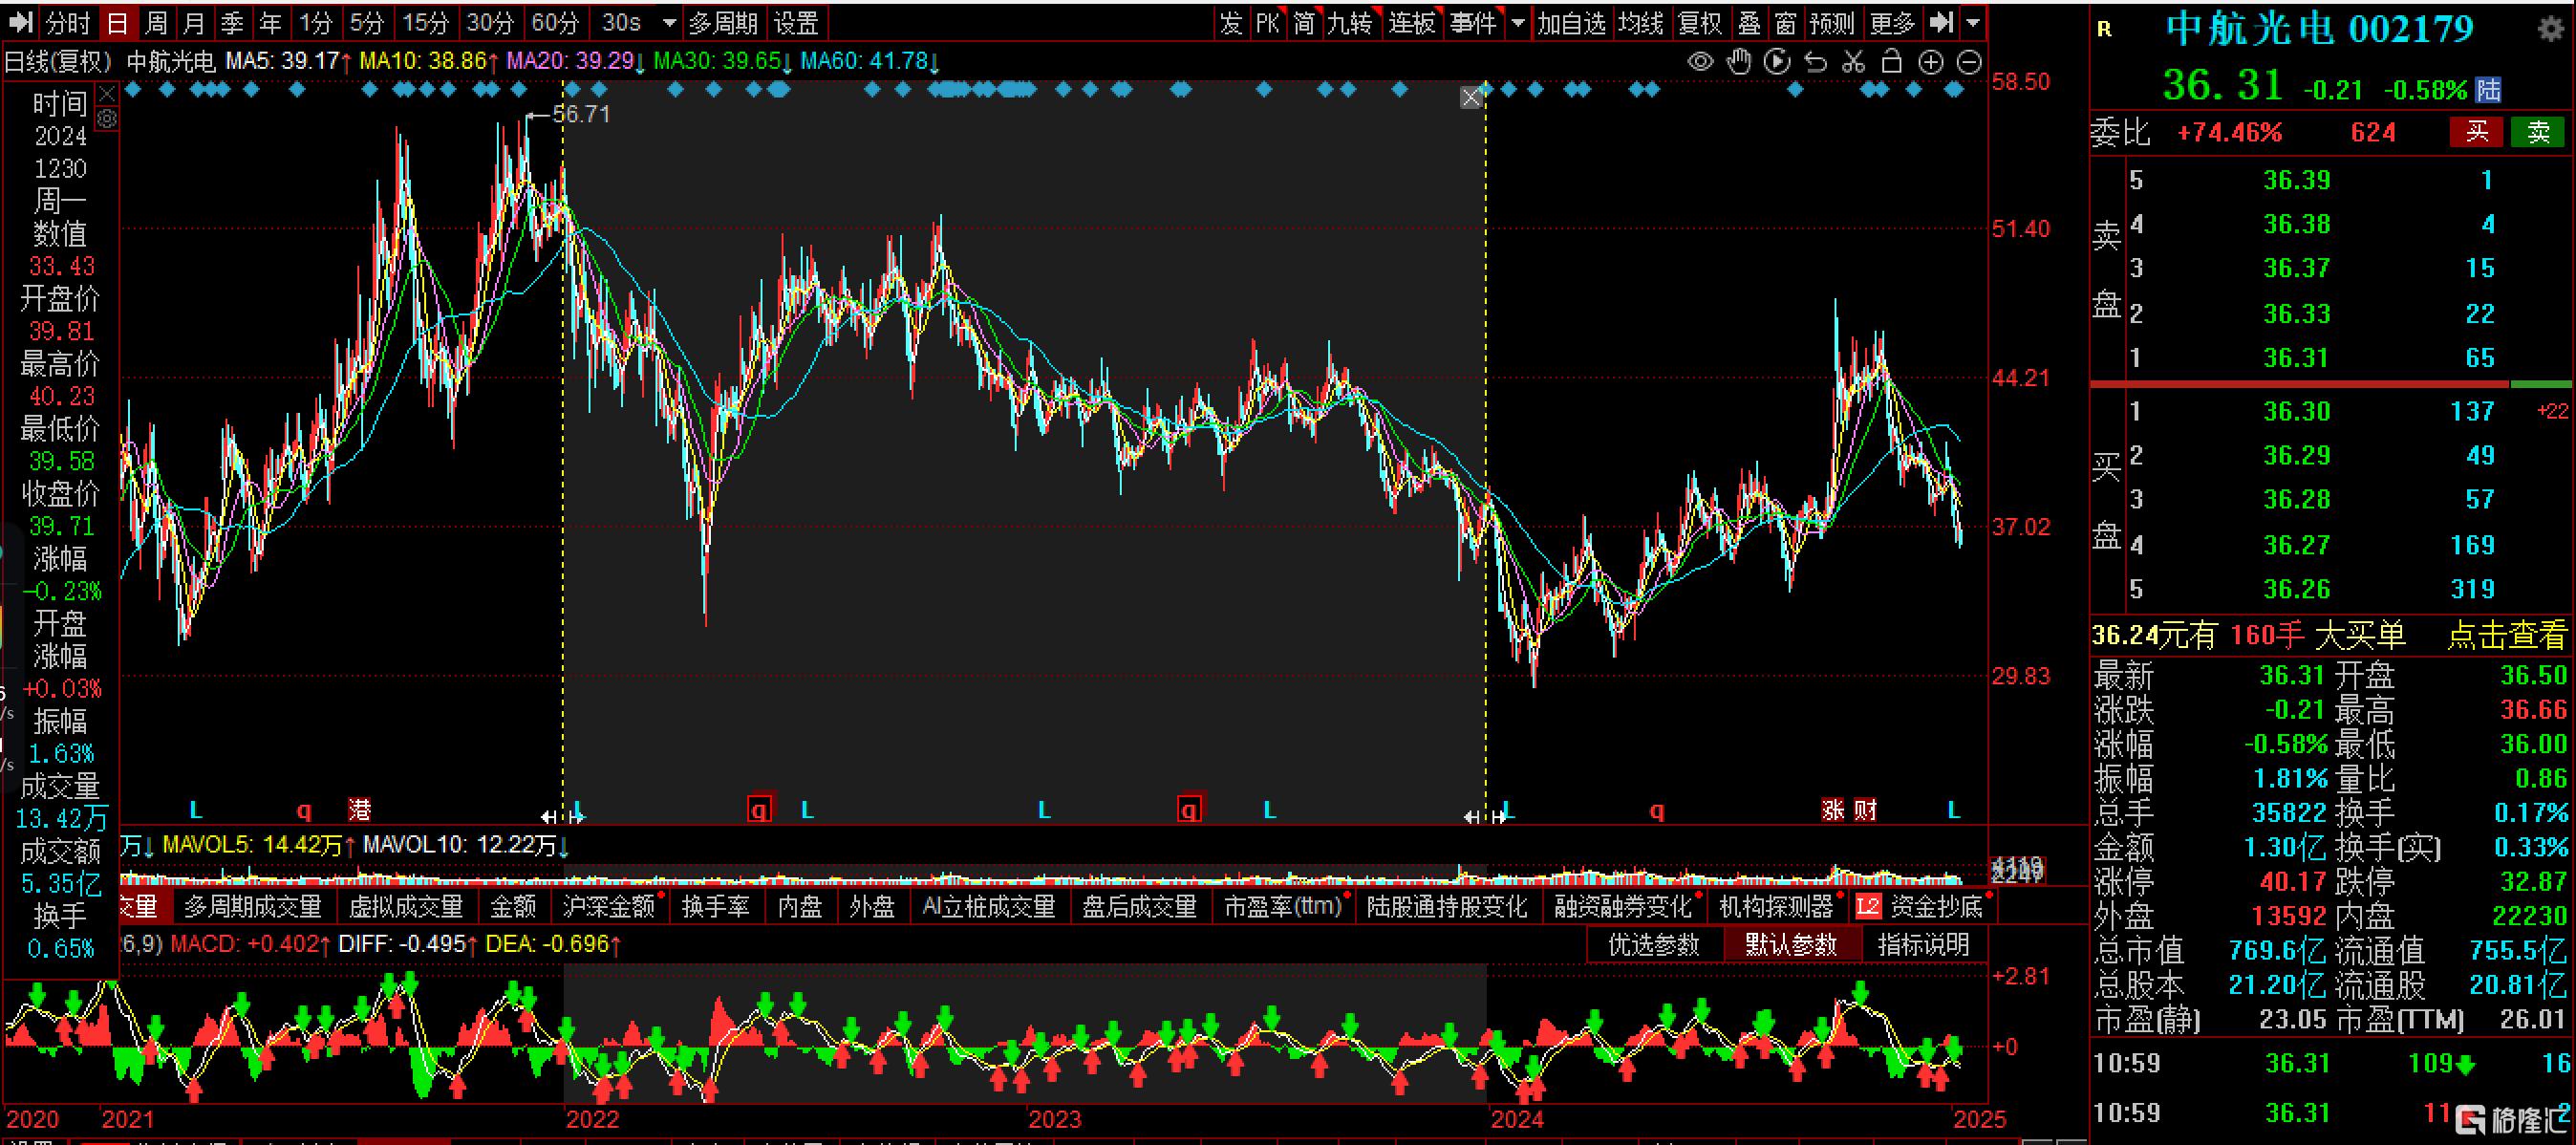Click the green 卖 sell button
2576x1145 pixels.
tap(2538, 132)
